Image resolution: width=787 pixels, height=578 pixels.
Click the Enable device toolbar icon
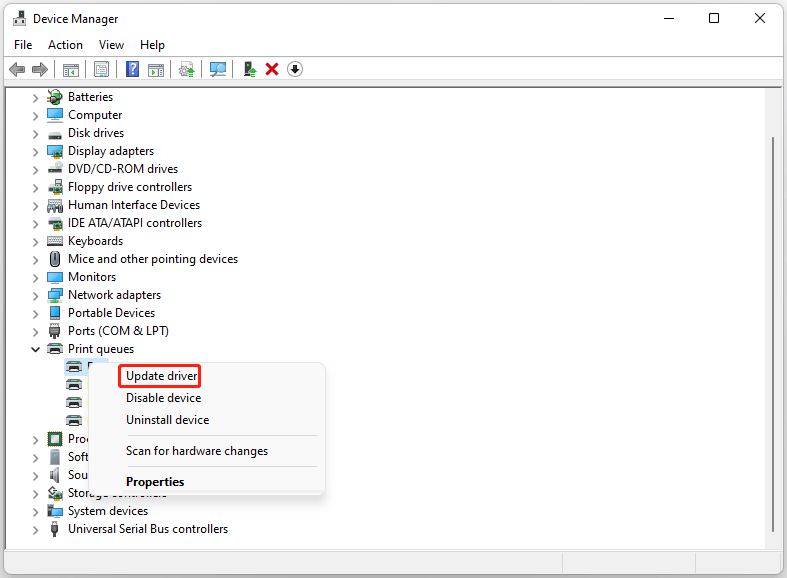[249, 69]
